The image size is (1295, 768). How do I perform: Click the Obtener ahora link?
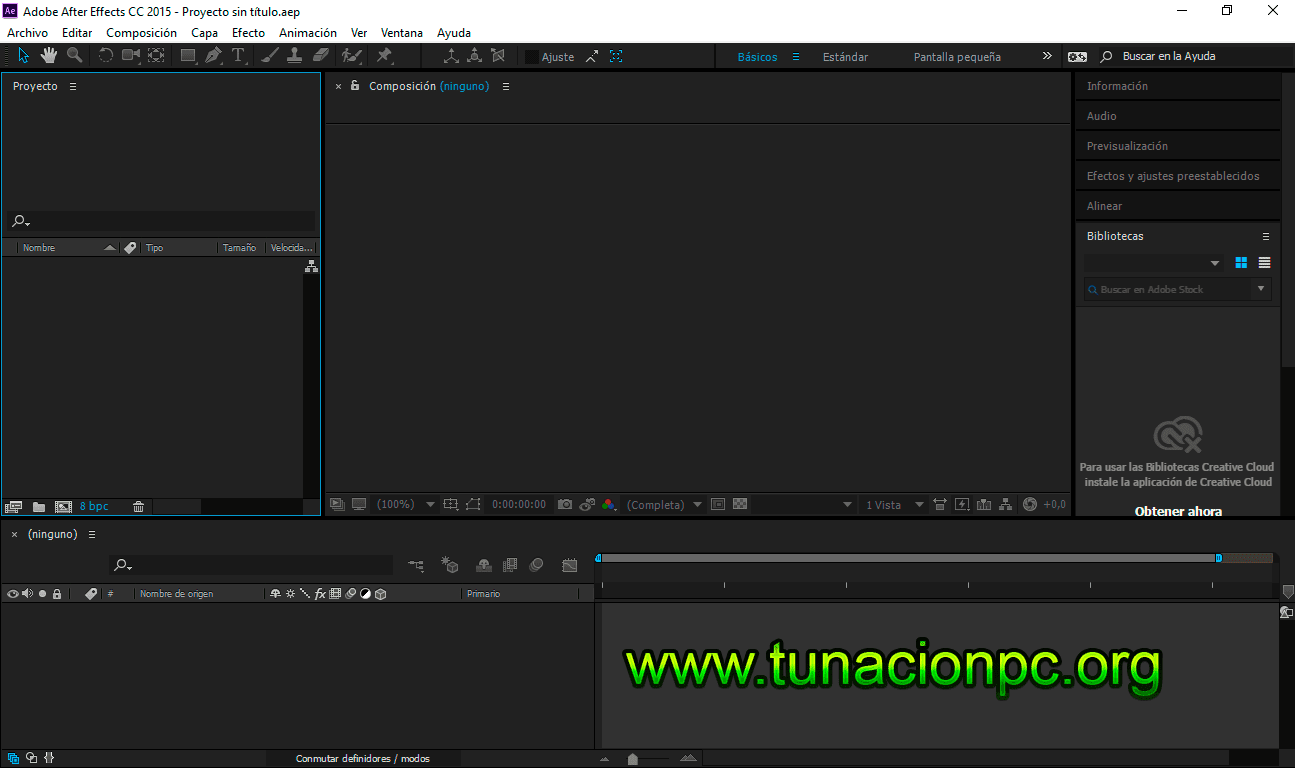tap(1177, 511)
